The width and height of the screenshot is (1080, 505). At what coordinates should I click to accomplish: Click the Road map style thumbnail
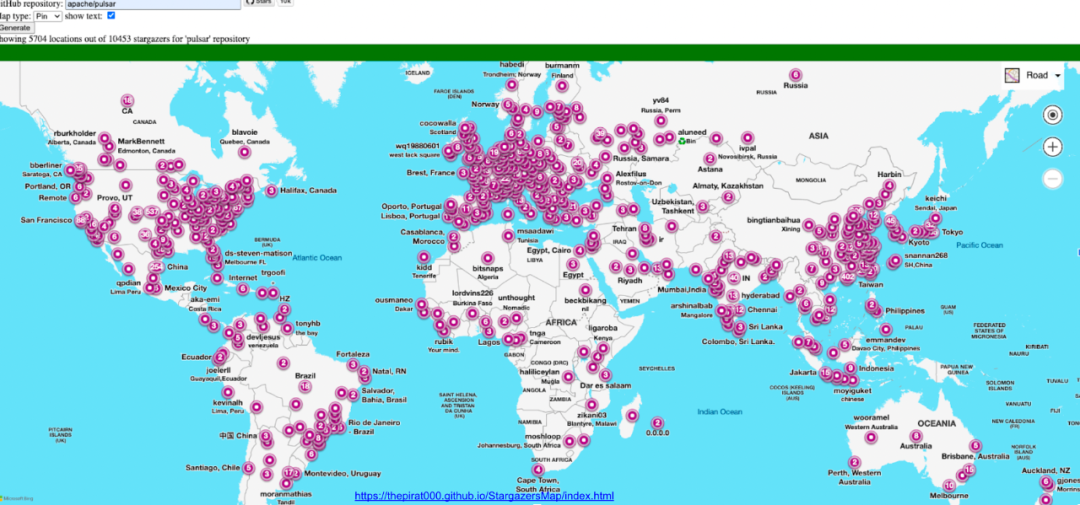click(1012, 75)
